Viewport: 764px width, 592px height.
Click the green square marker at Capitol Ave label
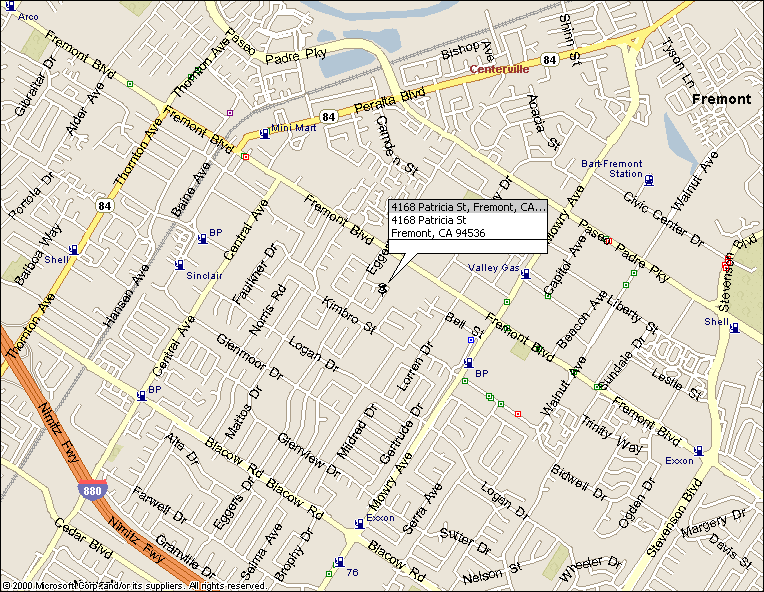pos(548,296)
